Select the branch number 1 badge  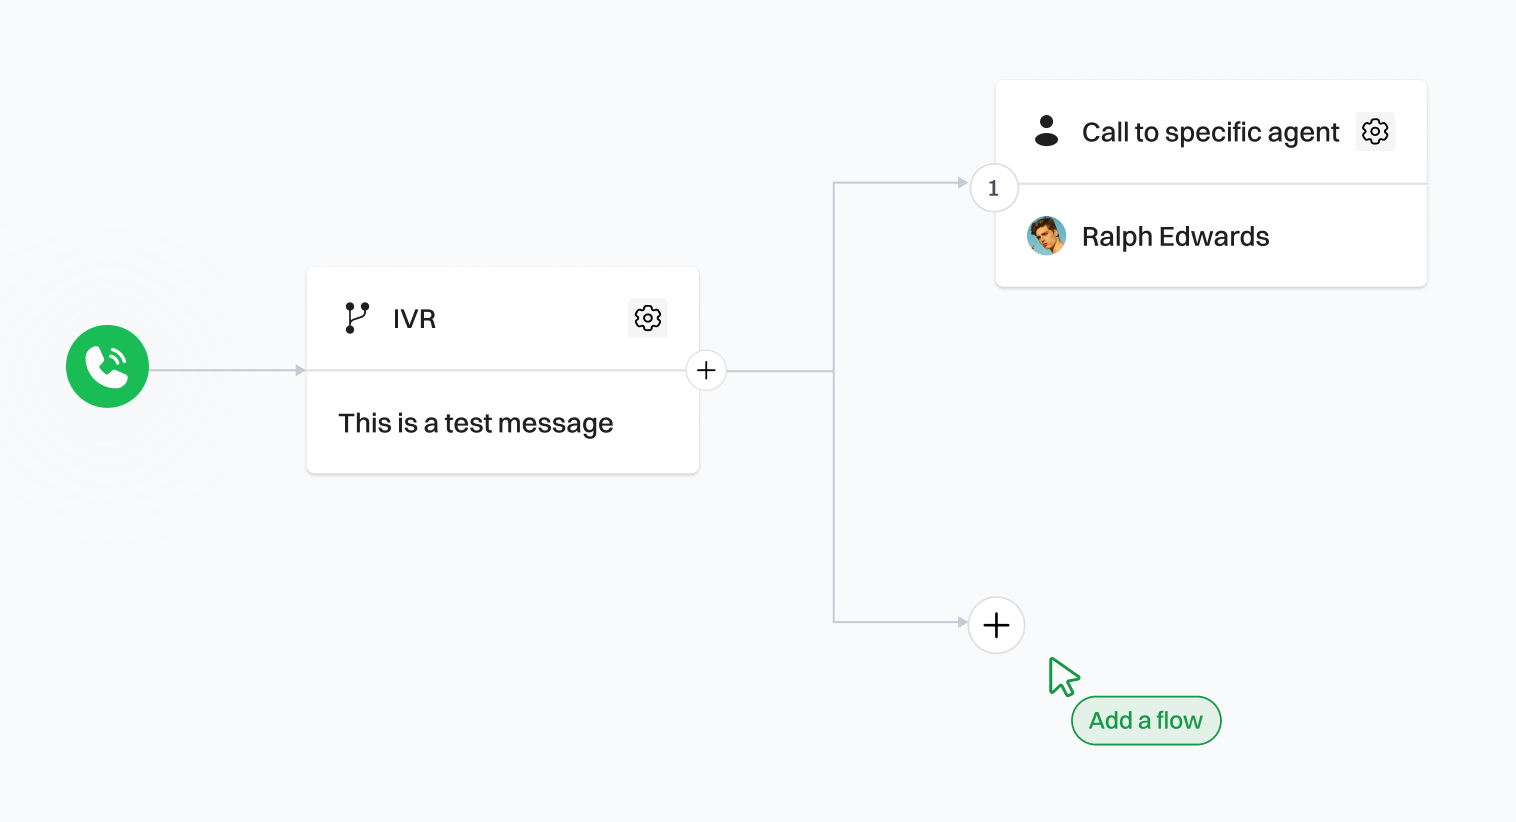993,188
